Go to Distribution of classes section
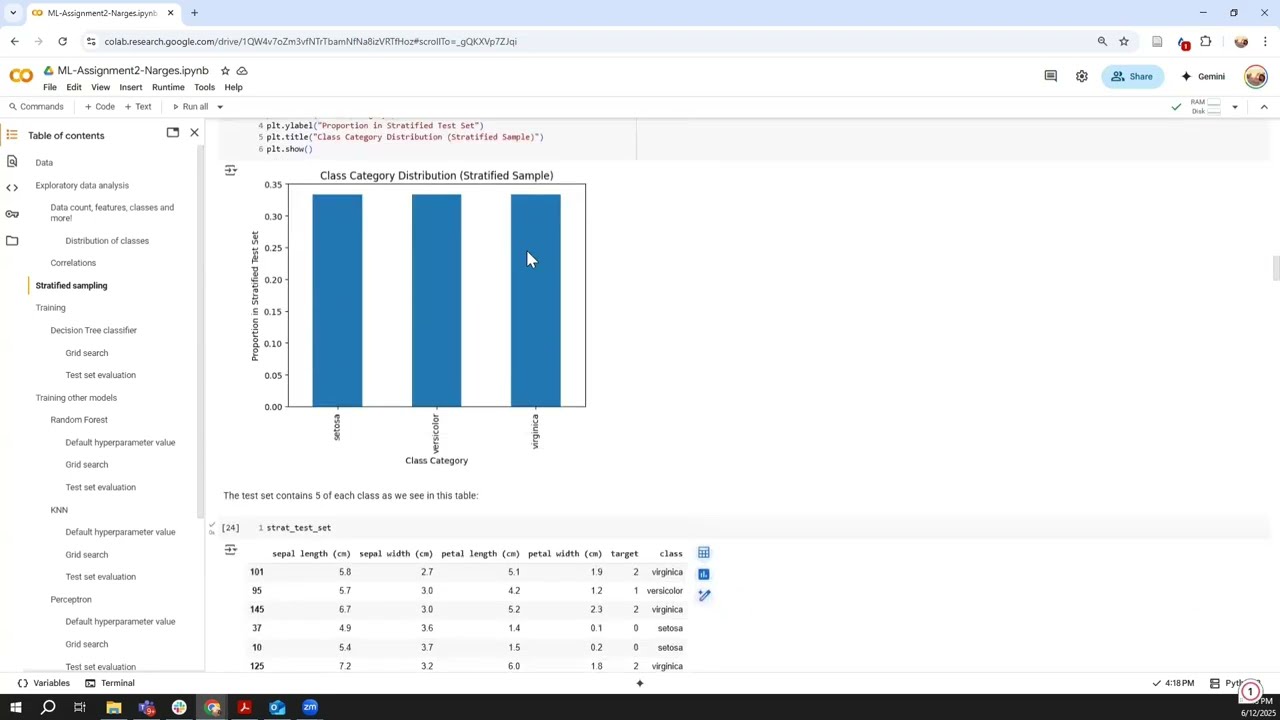Viewport: 1280px width, 720px height. (x=107, y=241)
